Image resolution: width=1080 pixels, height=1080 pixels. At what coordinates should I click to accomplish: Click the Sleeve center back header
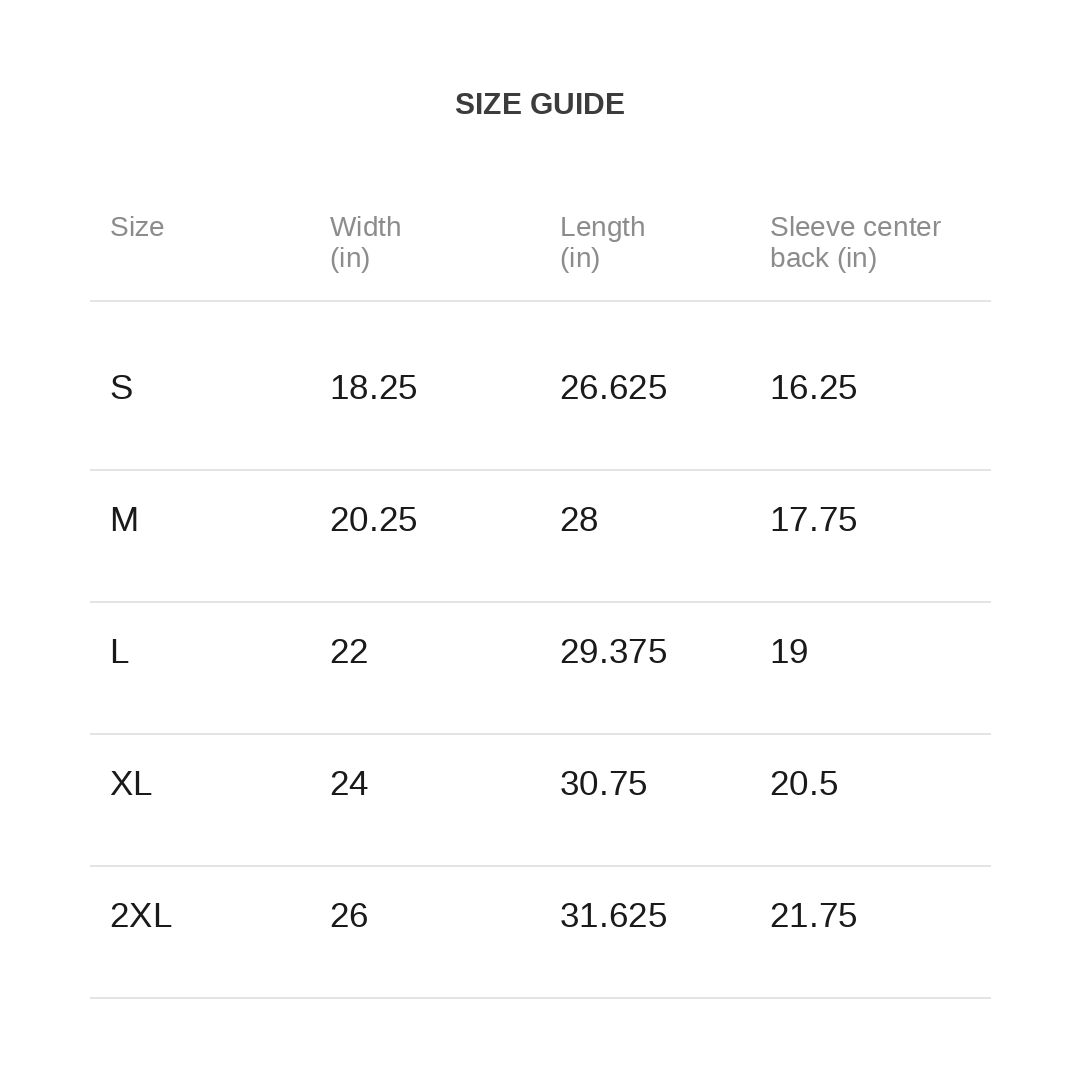[x=855, y=242]
